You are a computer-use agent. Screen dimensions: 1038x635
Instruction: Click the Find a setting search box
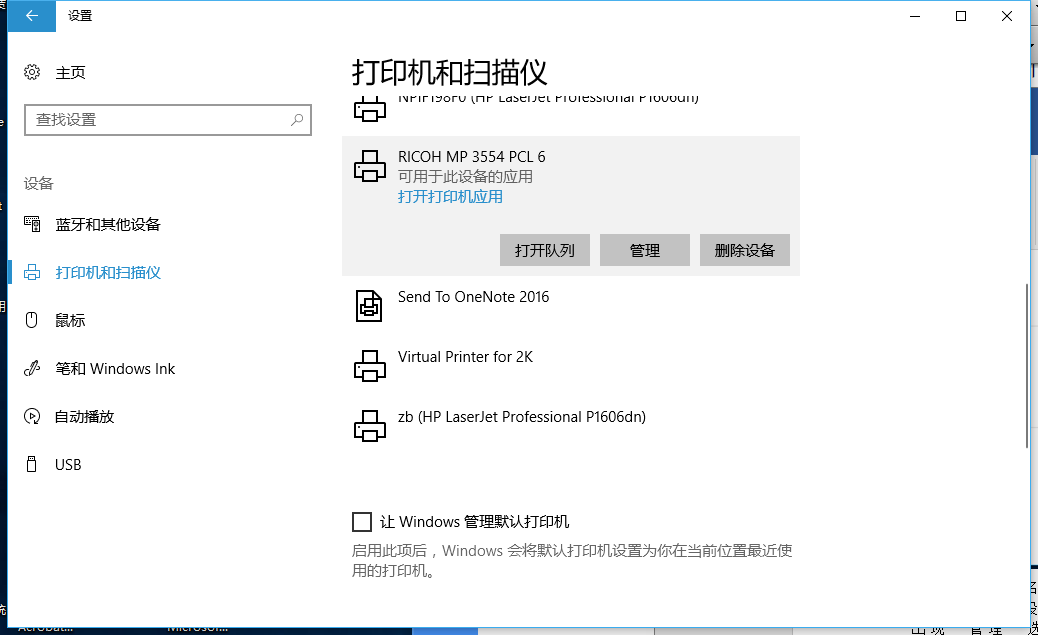pyautogui.click(x=160, y=119)
